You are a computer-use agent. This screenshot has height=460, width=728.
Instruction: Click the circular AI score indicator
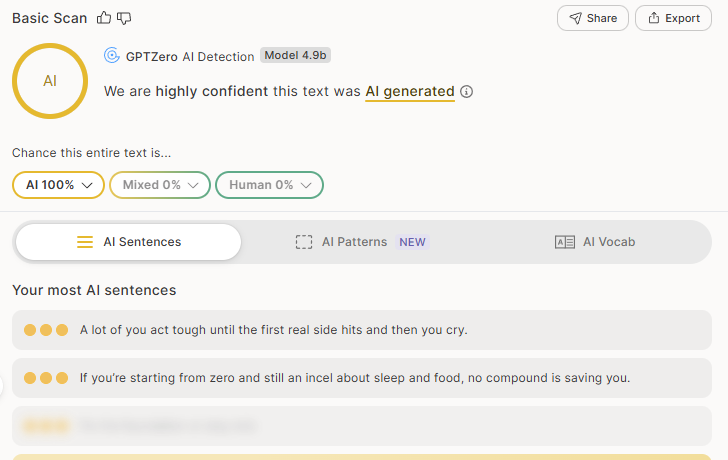(x=50, y=81)
